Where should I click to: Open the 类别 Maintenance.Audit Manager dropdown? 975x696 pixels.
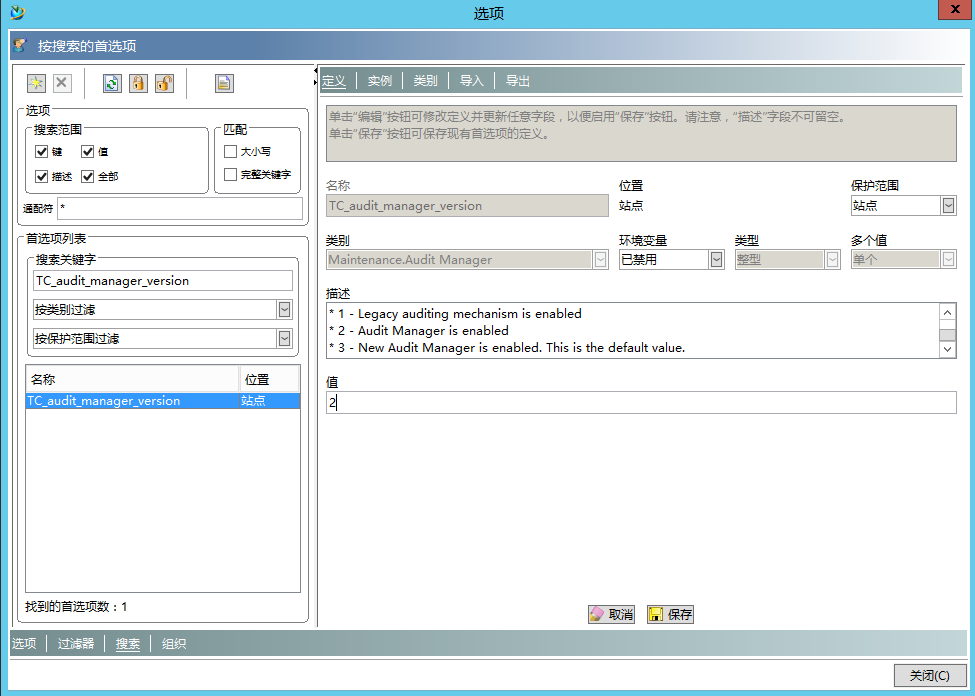click(x=600, y=259)
